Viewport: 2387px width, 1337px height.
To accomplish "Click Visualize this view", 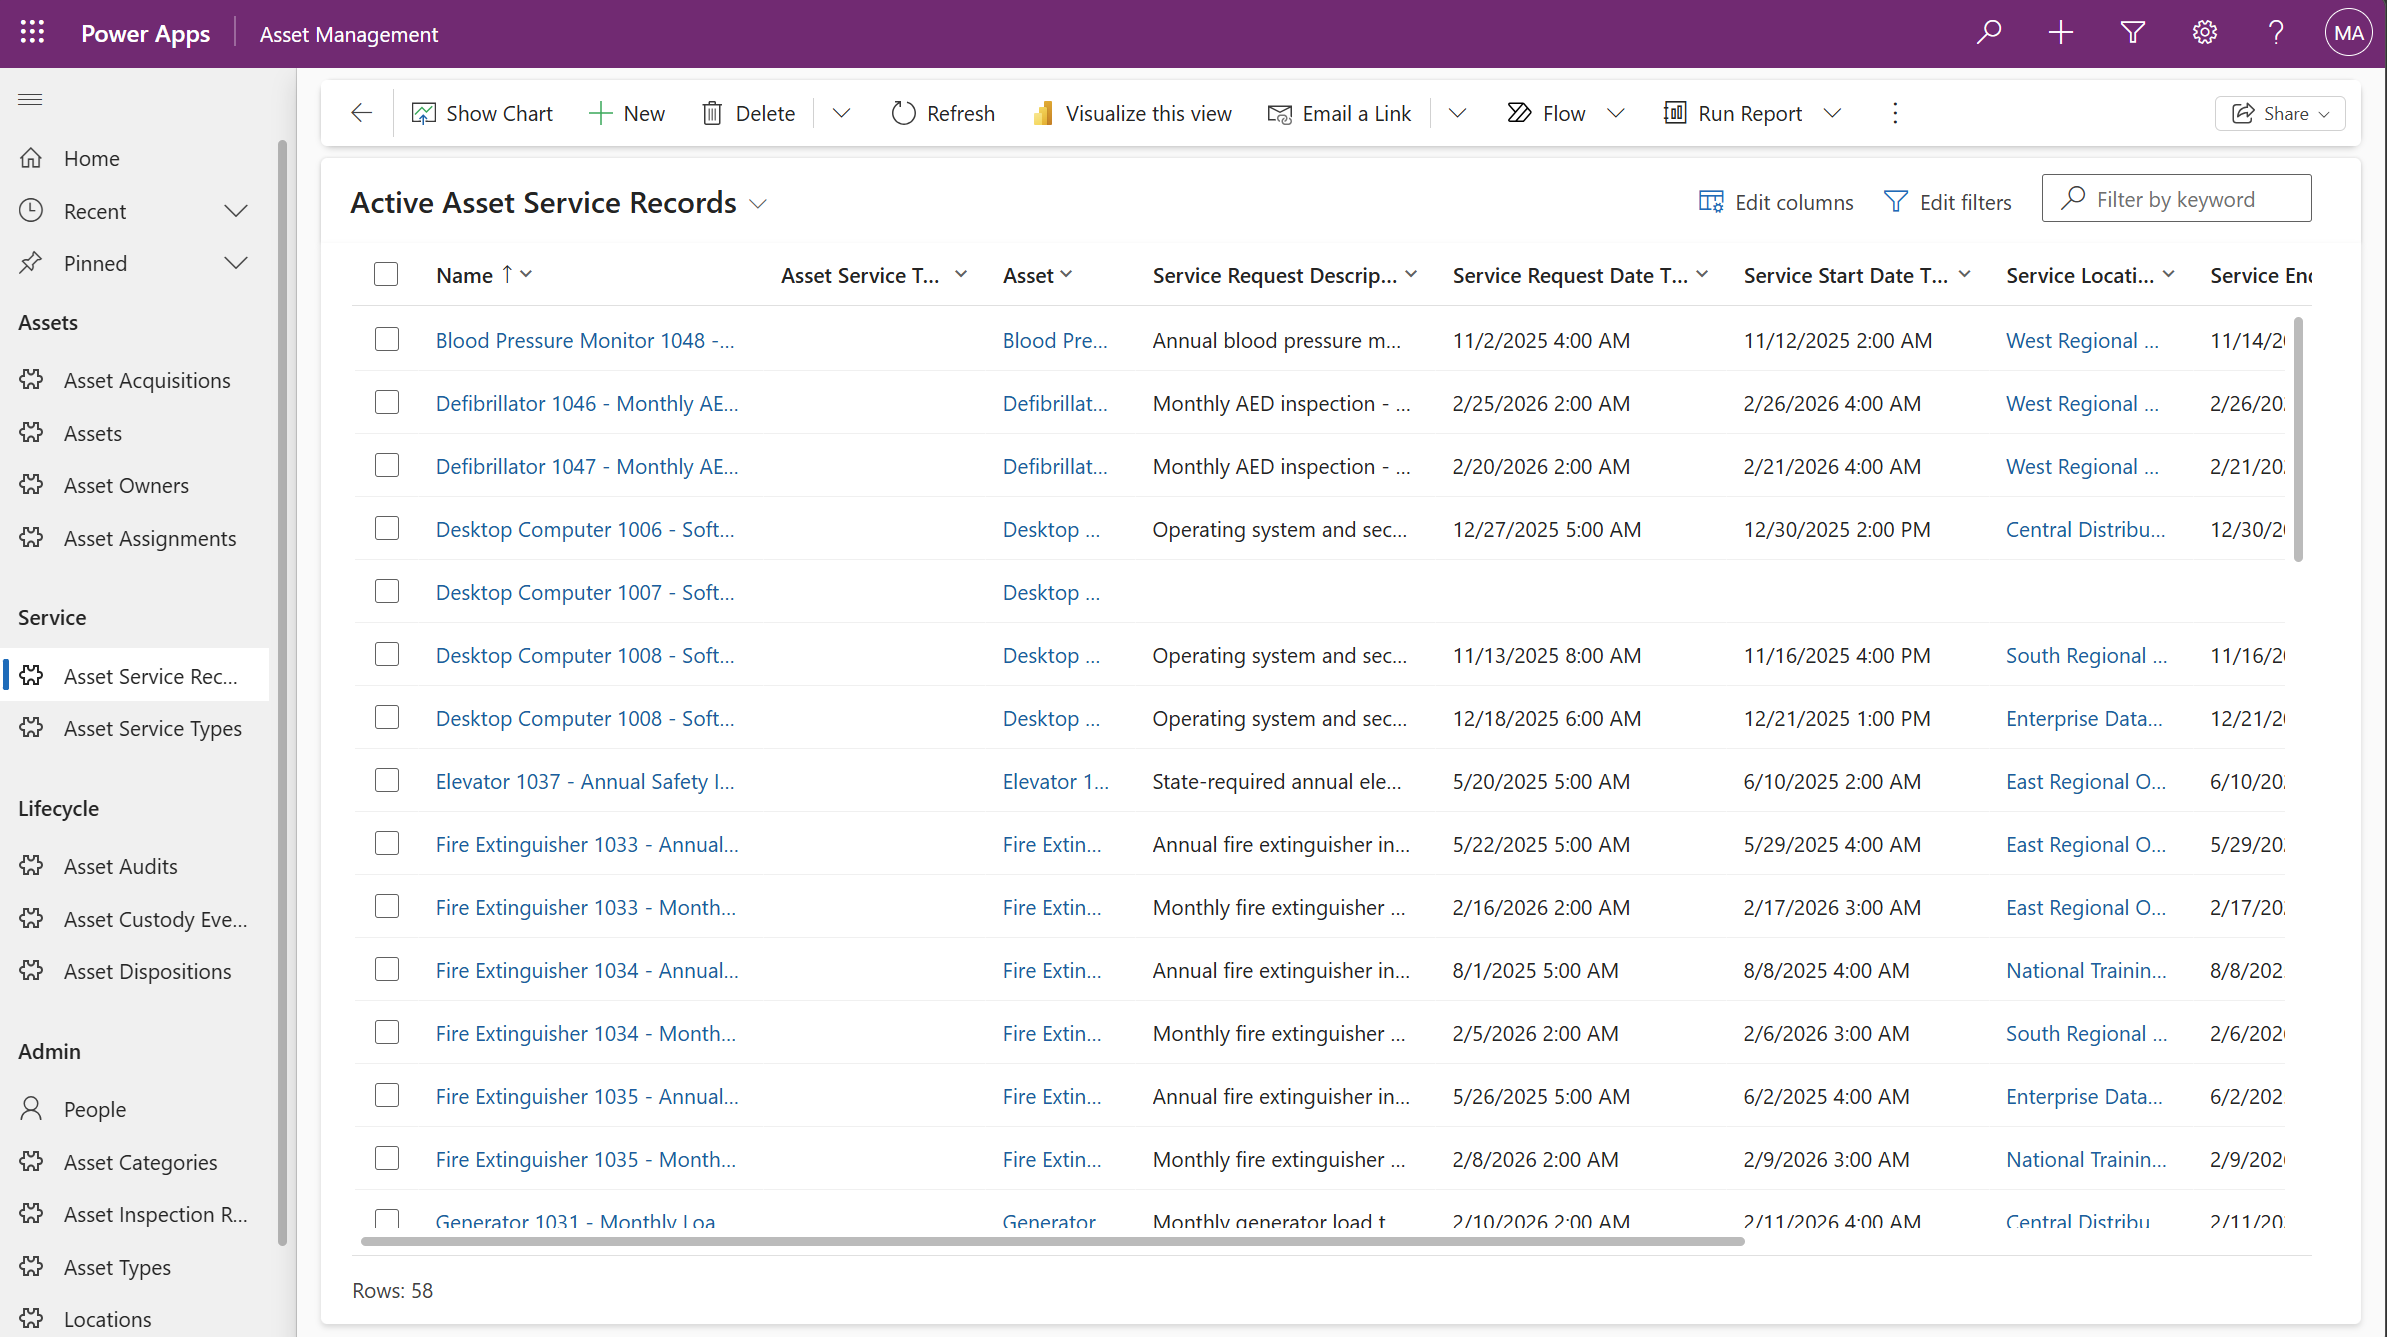I will [x=1132, y=113].
